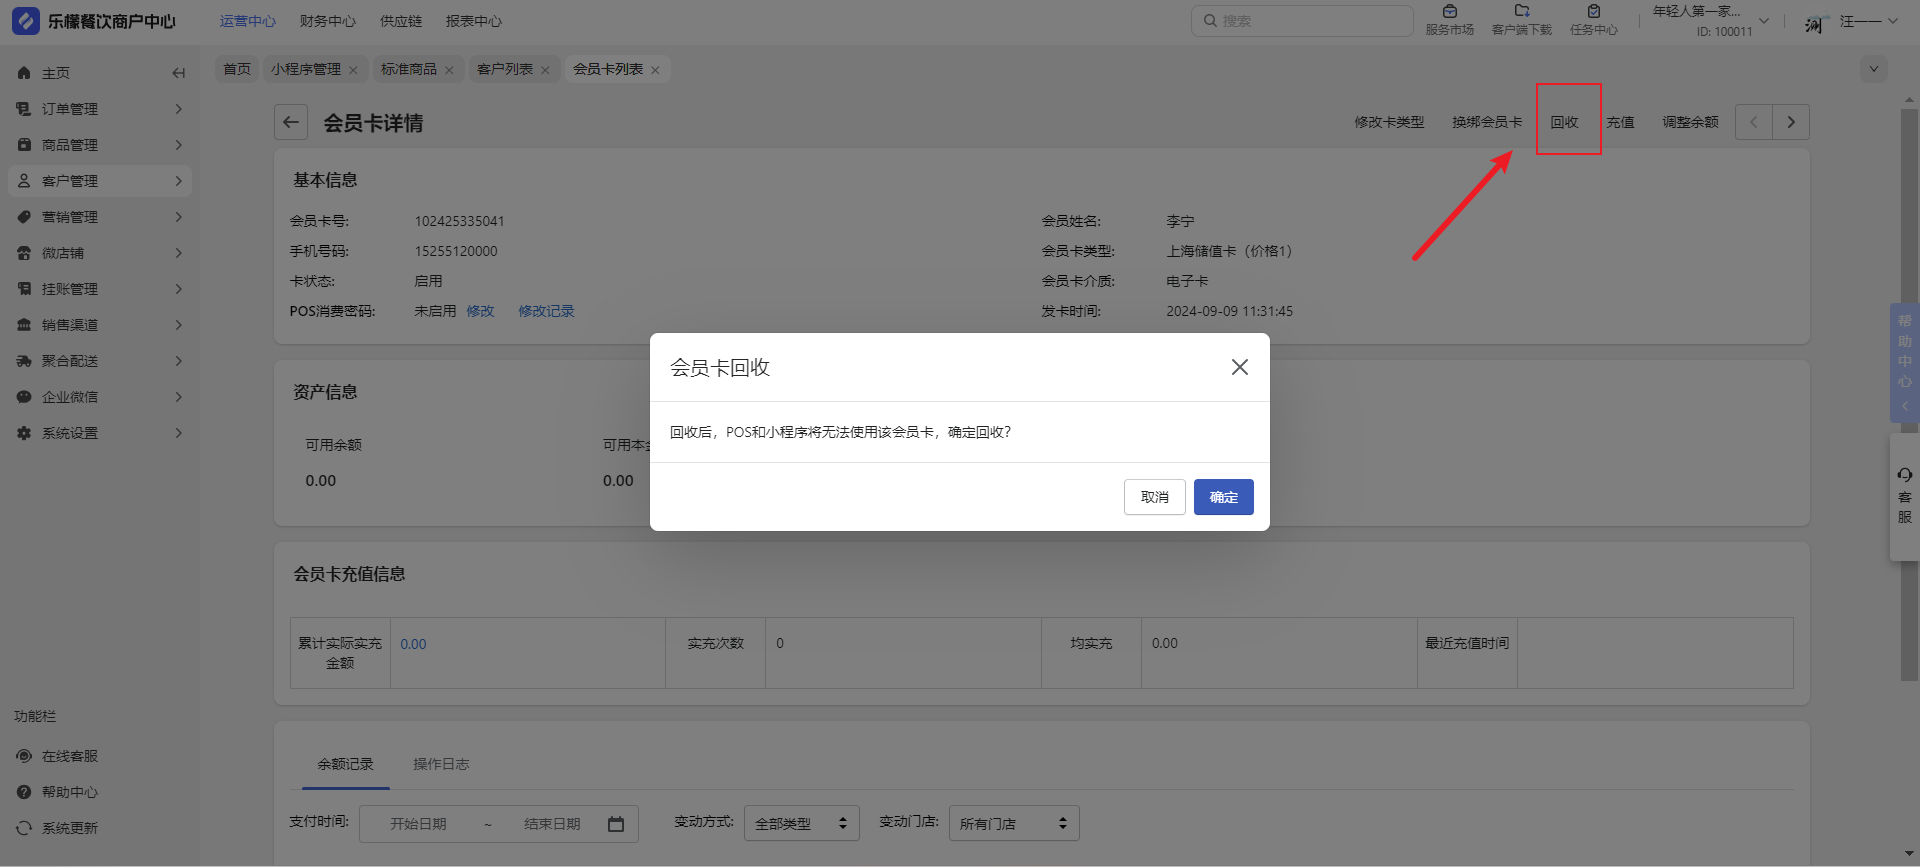Open 任务中心 icon in header
The image size is (1920, 867).
tap(1593, 20)
